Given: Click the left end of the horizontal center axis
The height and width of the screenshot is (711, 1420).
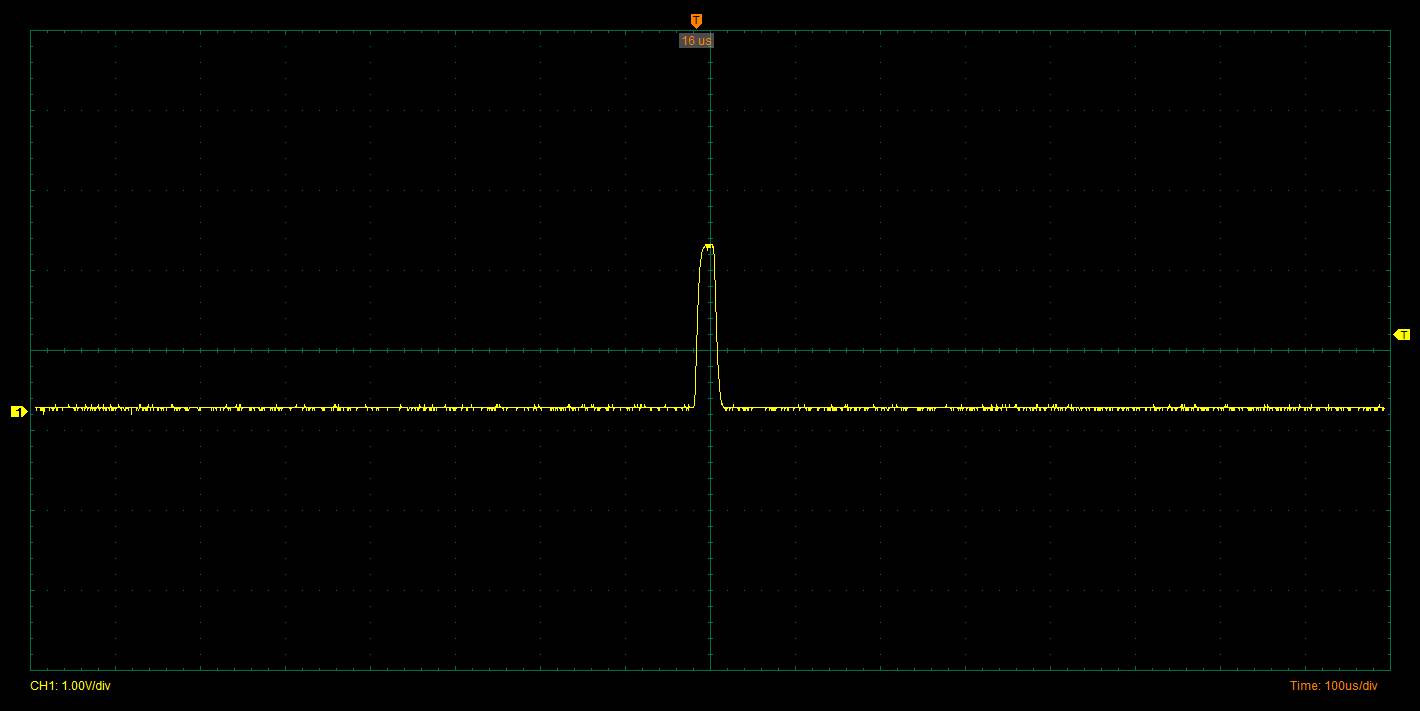Looking at the screenshot, I should (x=32, y=350).
